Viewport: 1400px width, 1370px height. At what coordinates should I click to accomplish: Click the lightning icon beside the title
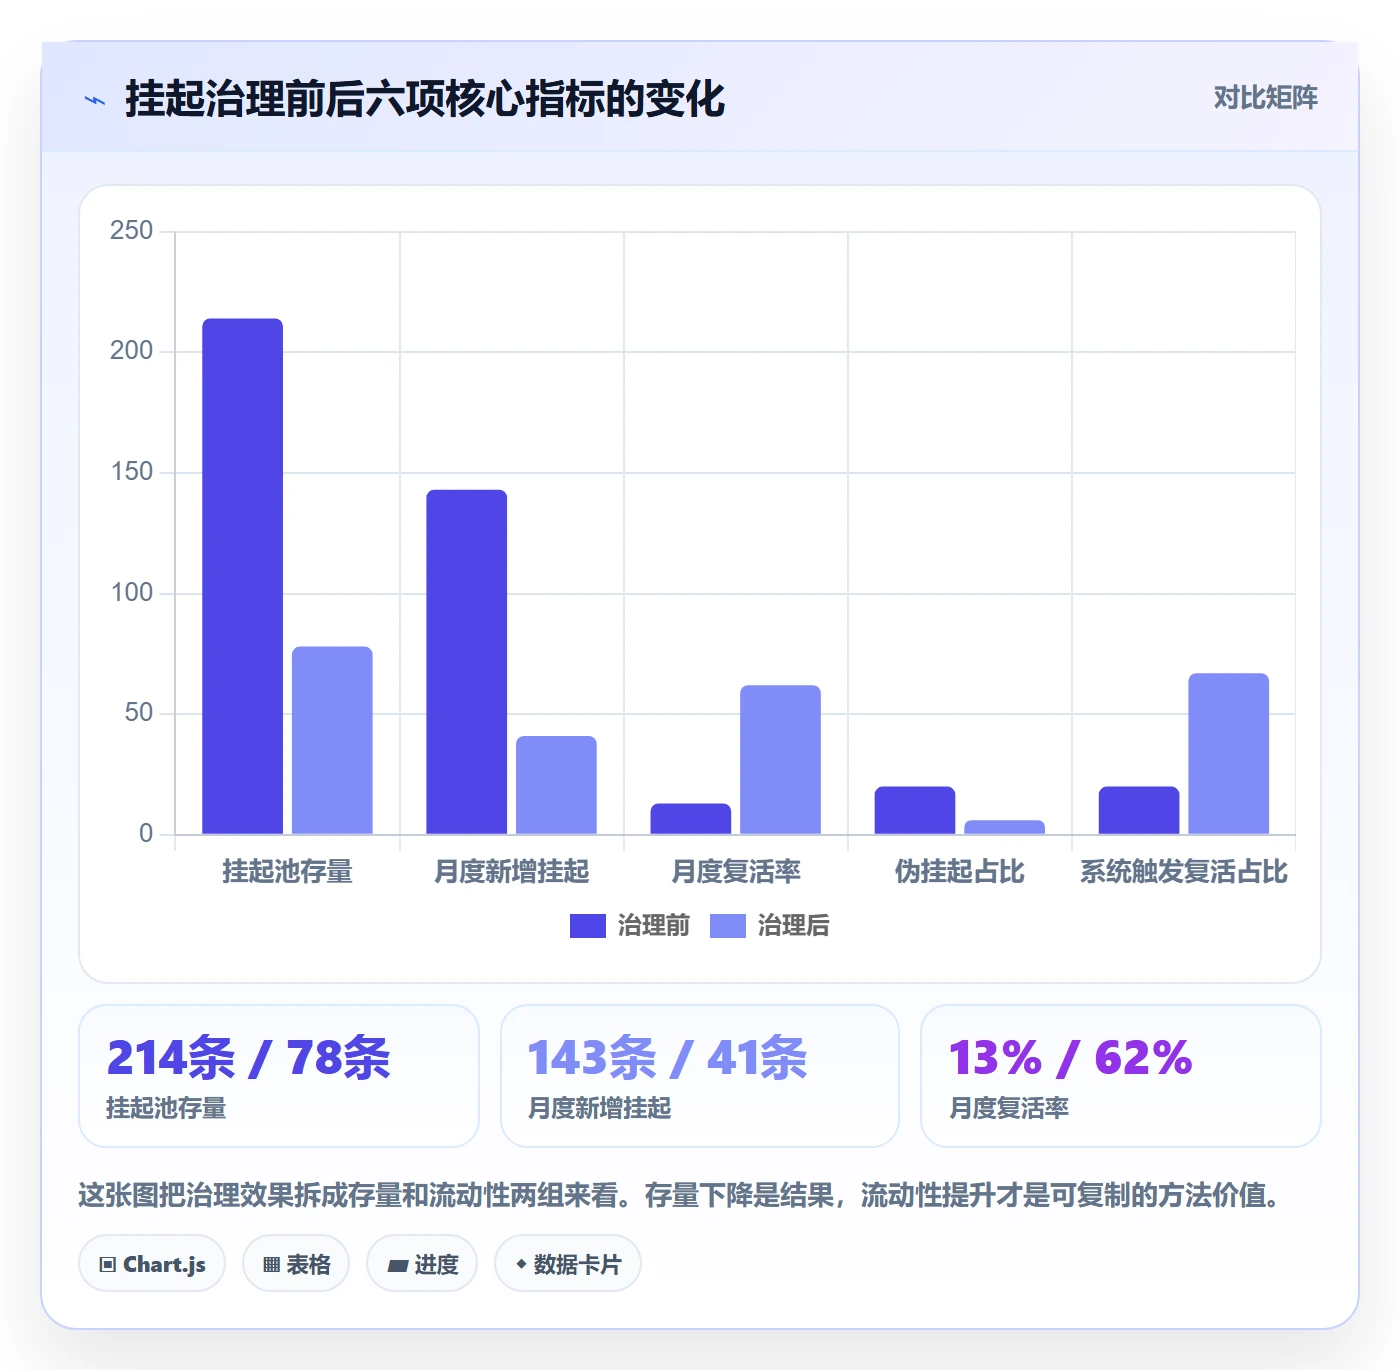click(95, 100)
